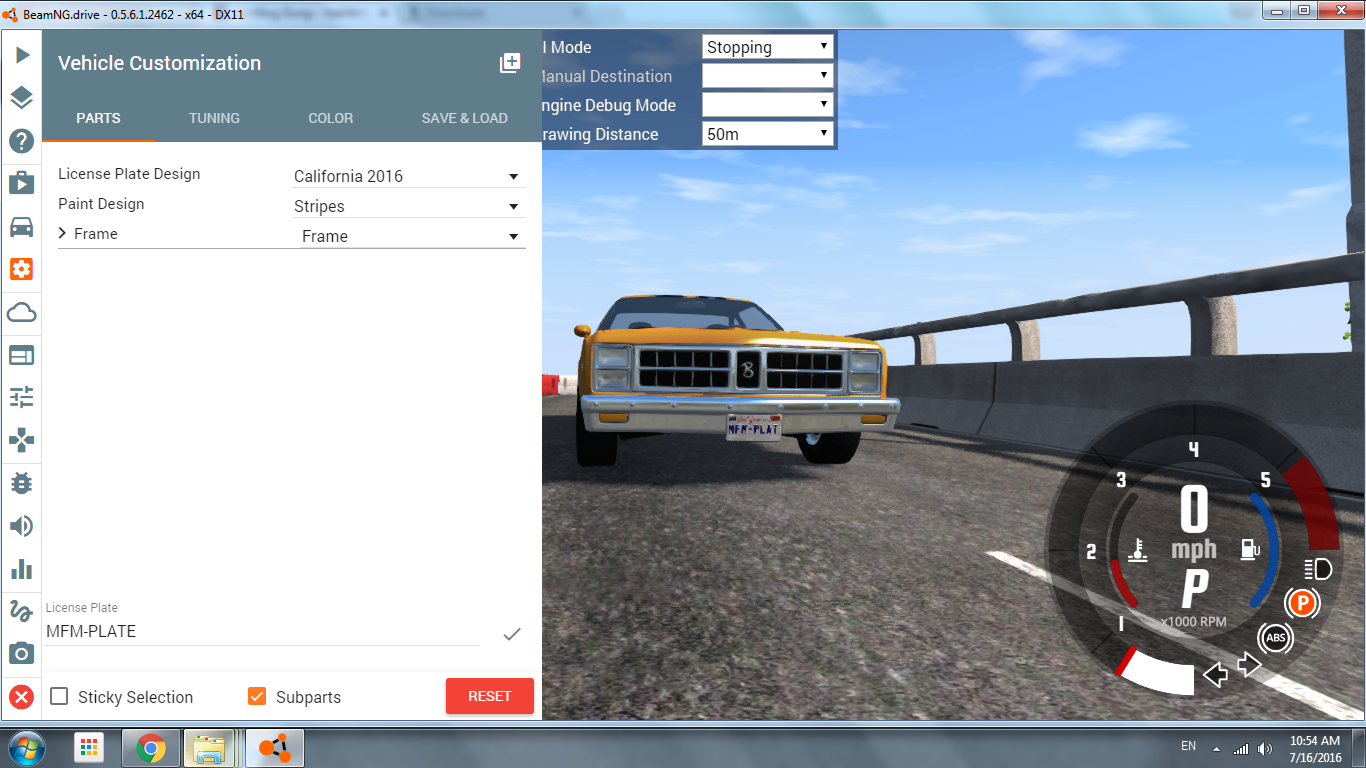Screen dimensions: 1366x768
Task: Open the Debug bug icon
Action: (22, 483)
